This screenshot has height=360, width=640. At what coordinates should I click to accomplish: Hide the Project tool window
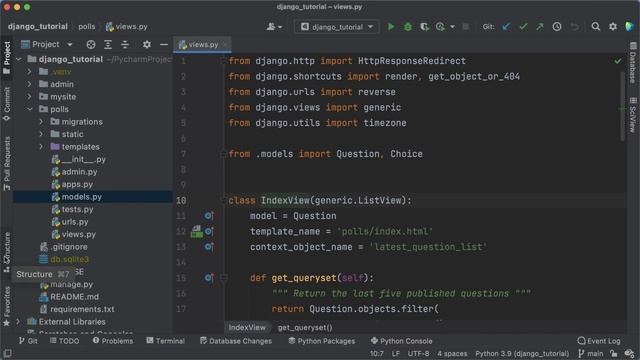(x=164, y=44)
